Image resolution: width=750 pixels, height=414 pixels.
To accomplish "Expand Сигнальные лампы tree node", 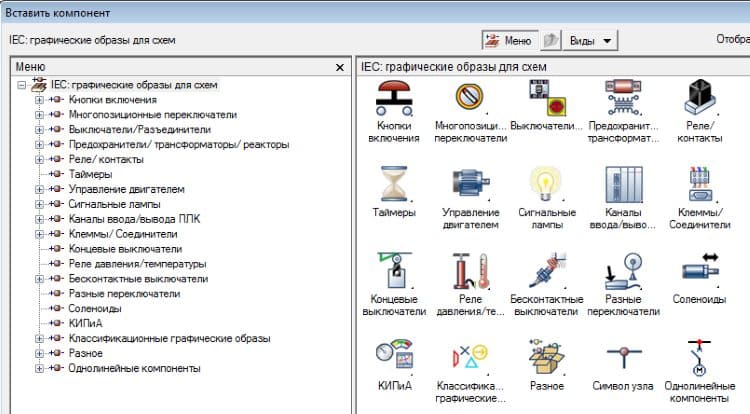I will pyautogui.click(x=39, y=204).
